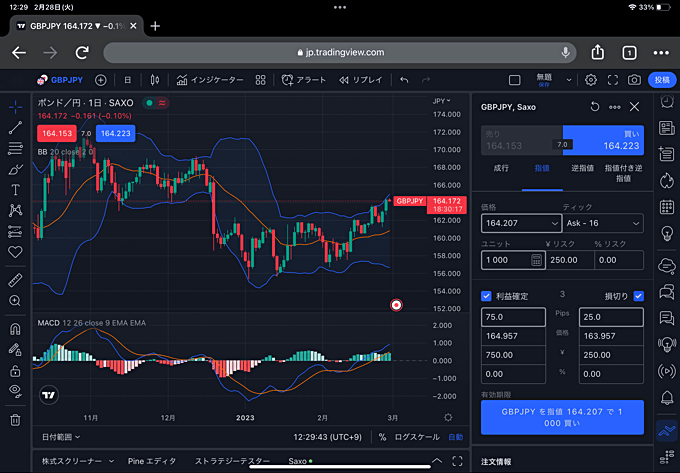This screenshot has width=680, height=473.
Task: Enter fullscreen mode from top toolbar
Action: click(613, 80)
